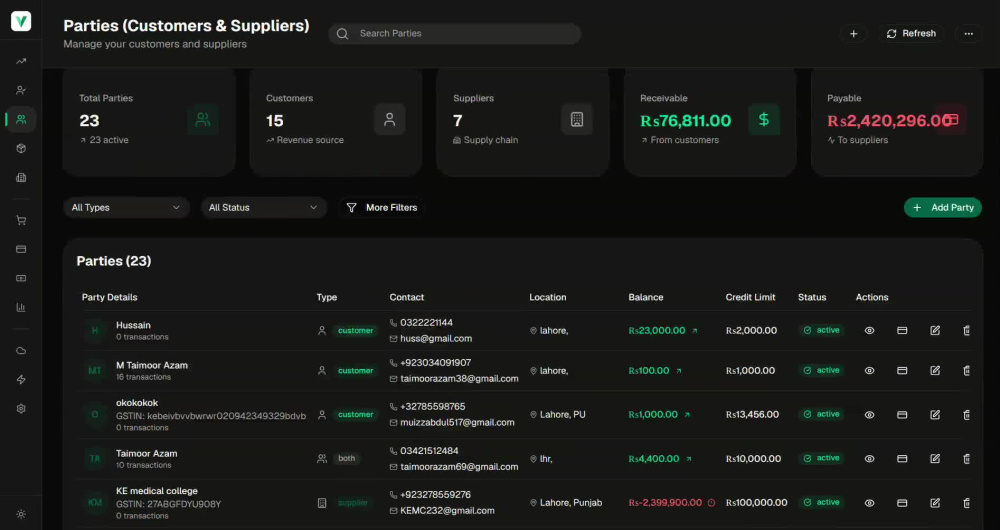View details of M Taimoor Azam
The height and width of the screenshot is (530, 1000).
pyautogui.click(x=869, y=371)
